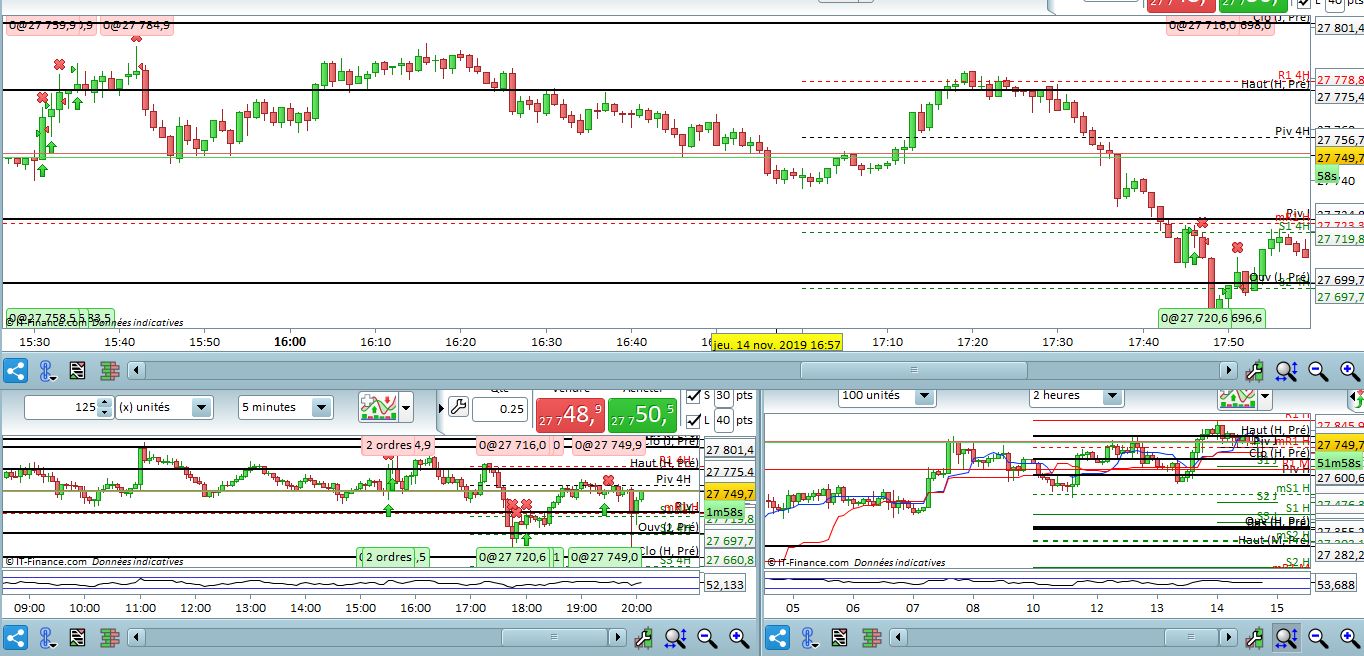This screenshot has width=1364, height=656.
Task: Click zoom-to-fit icon under the 5-minute chart
Action: click(x=675, y=637)
